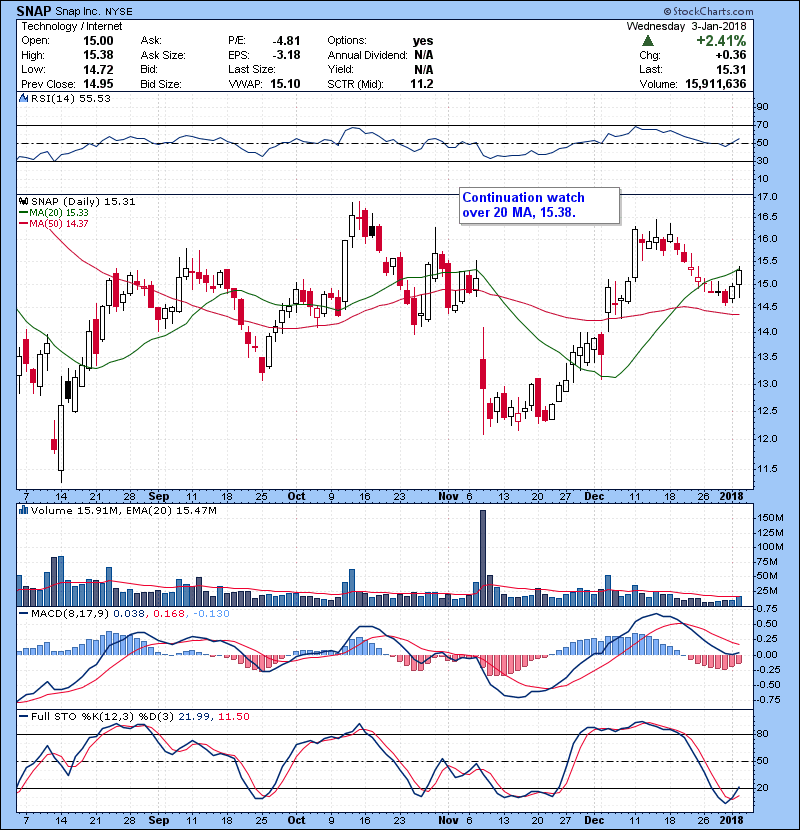
Task: Click the MACD histogram value -0.130
Action: [x=211, y=614]
